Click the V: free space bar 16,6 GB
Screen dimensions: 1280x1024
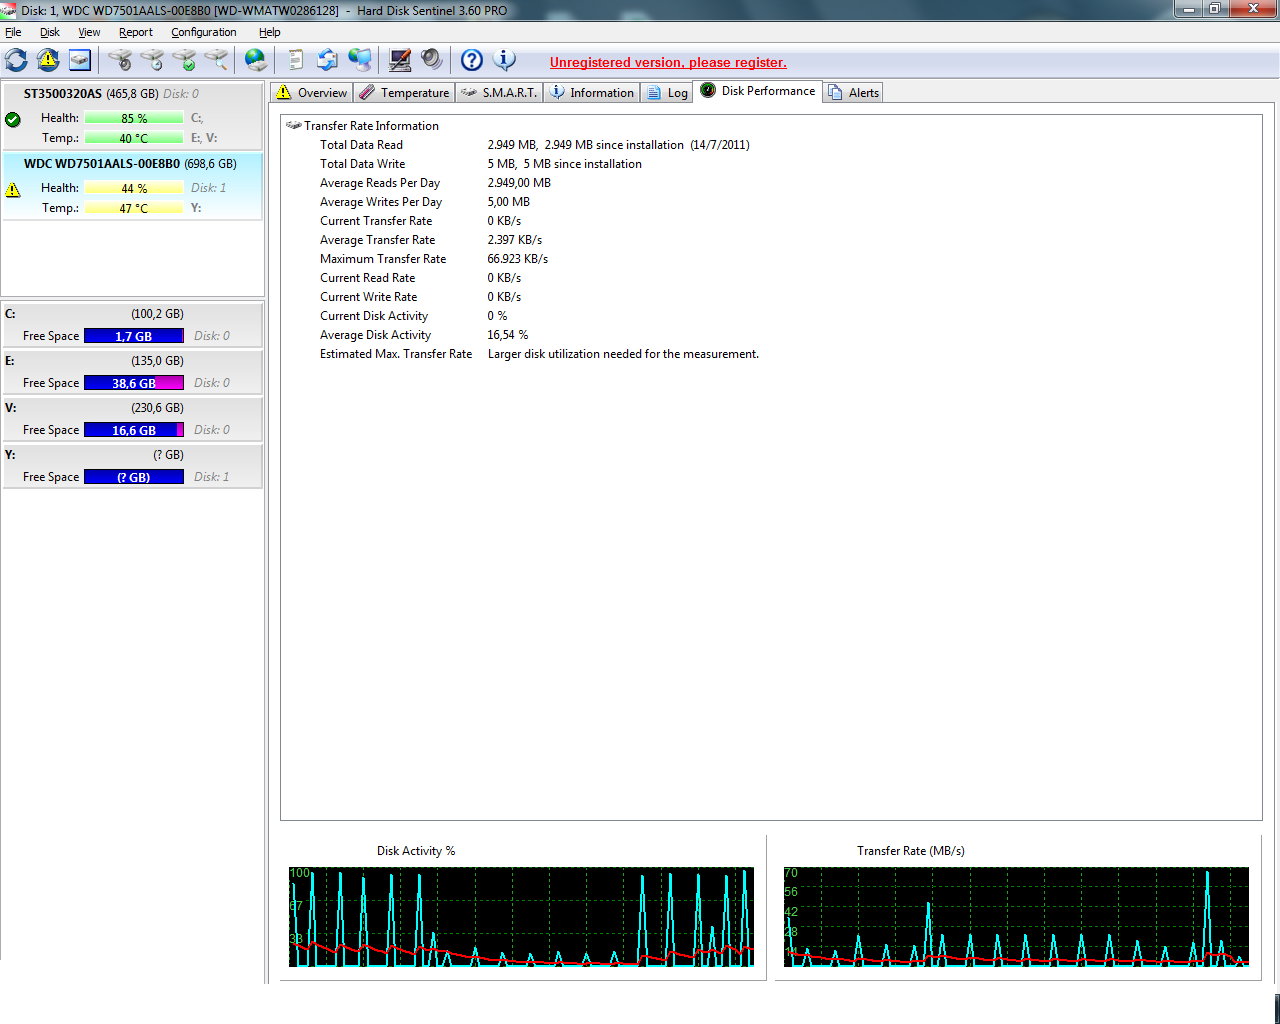134,430
